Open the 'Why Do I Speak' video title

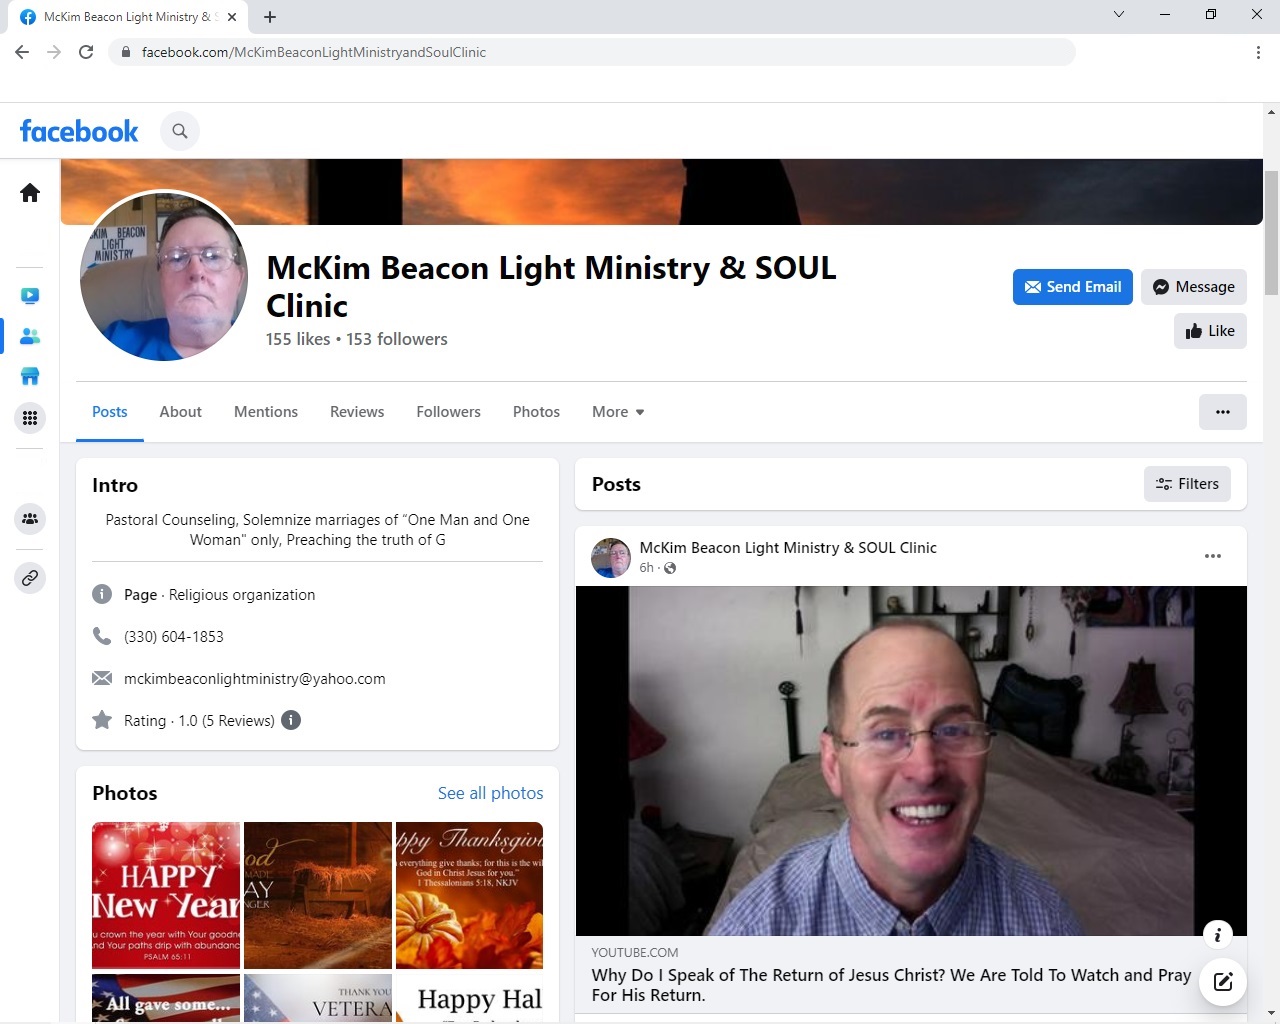tap(891, 985)
